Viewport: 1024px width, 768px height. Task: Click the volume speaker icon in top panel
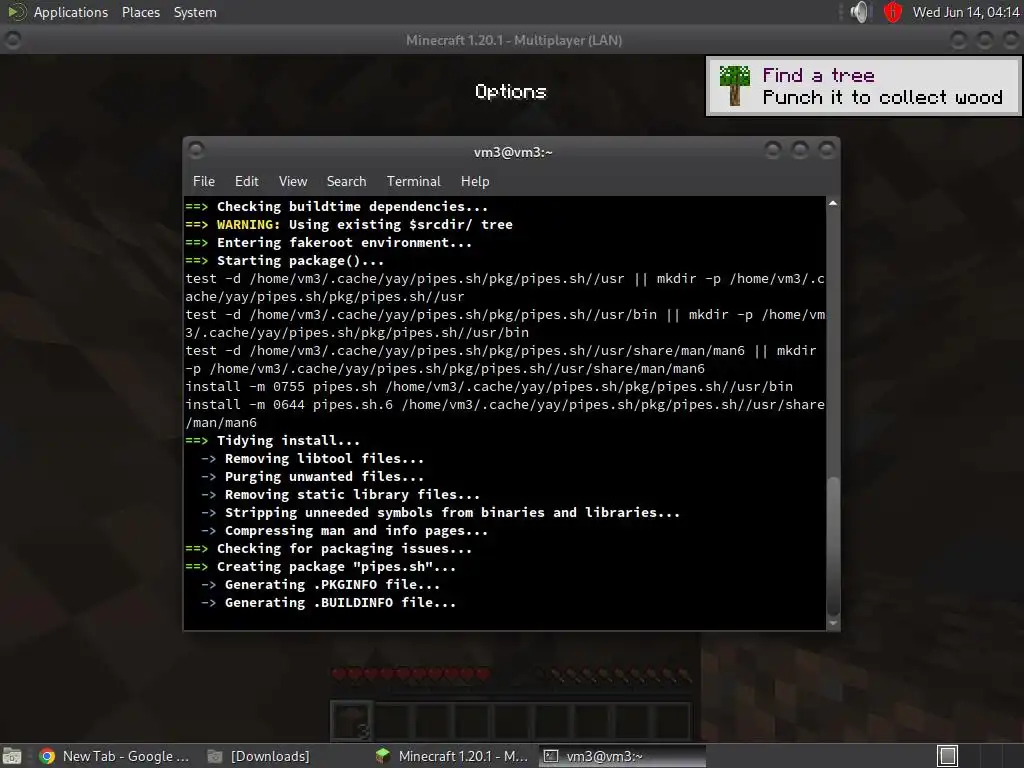860,12
